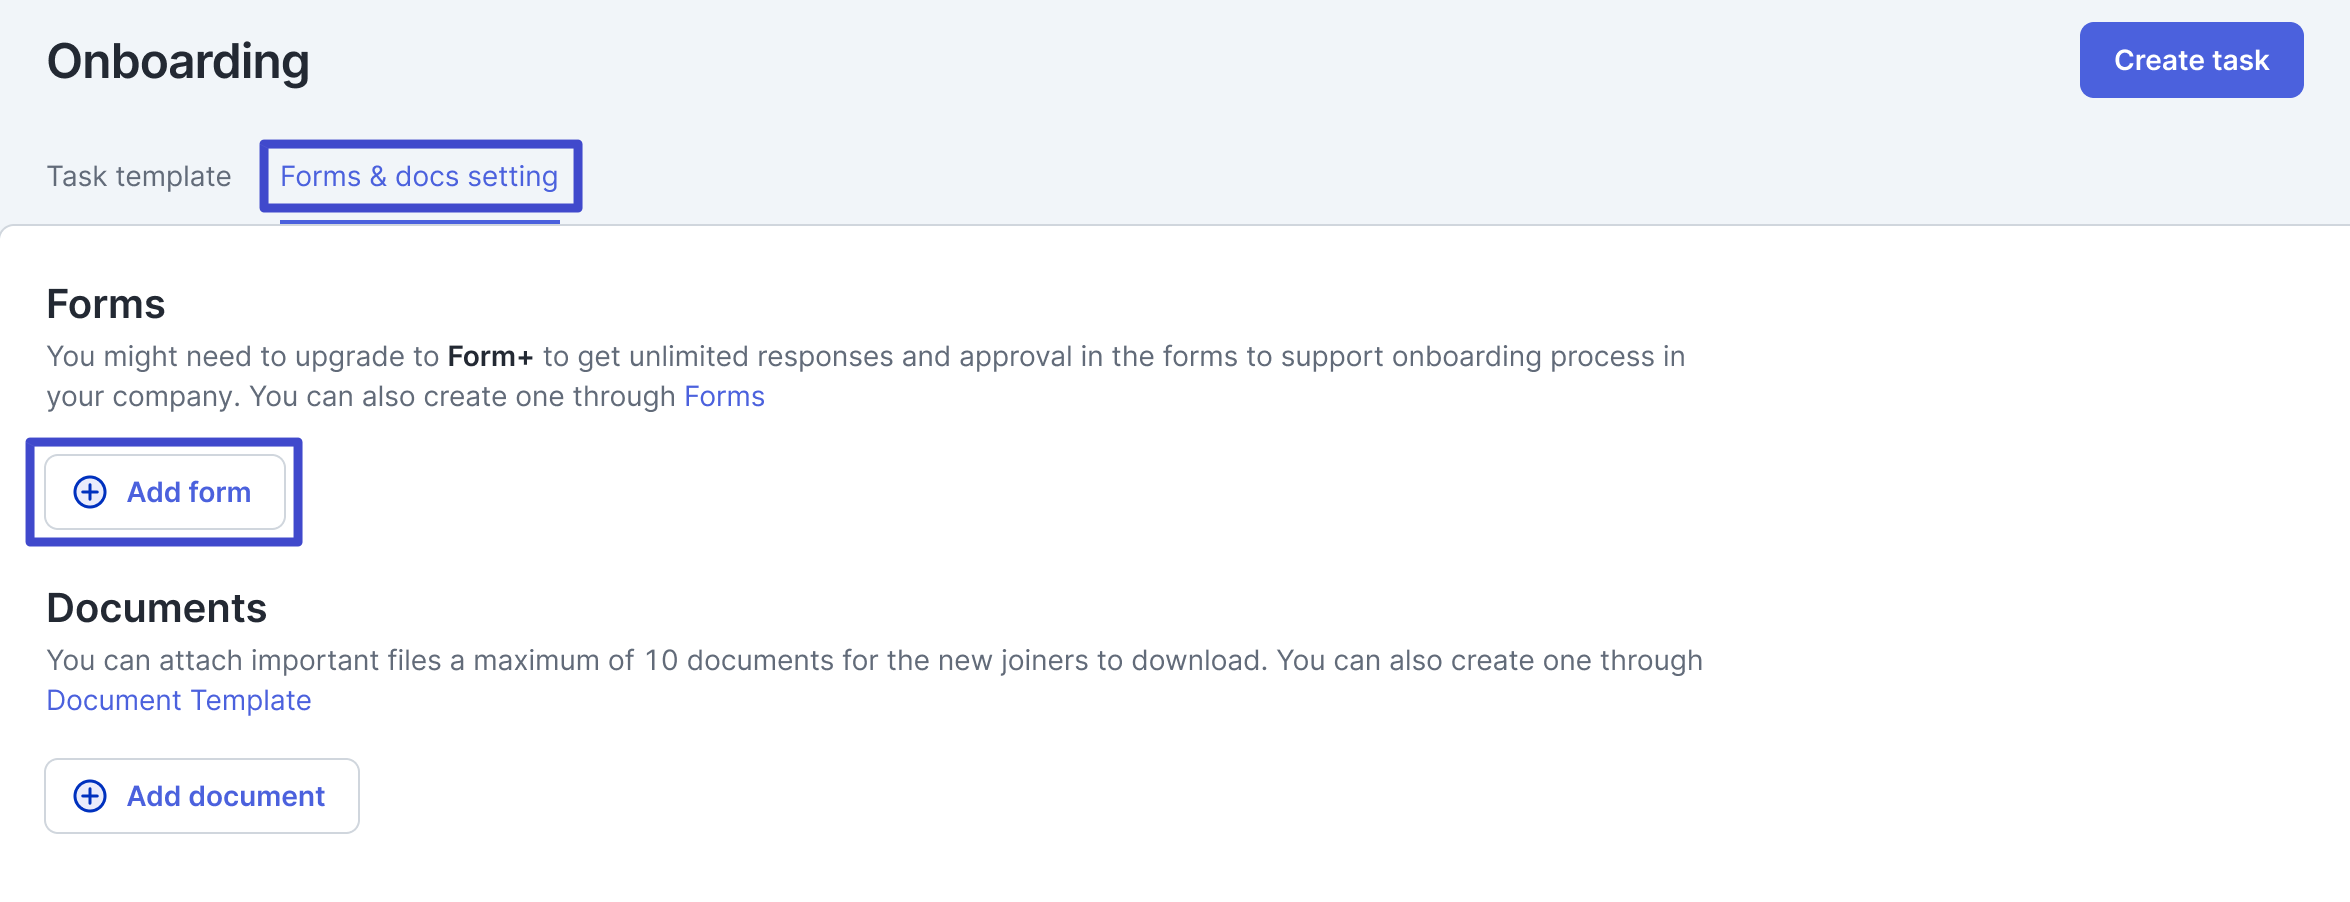This screenshot has width=2350, height=902.
Task: Click the 'Add form' label text
Action: point(189,492)
